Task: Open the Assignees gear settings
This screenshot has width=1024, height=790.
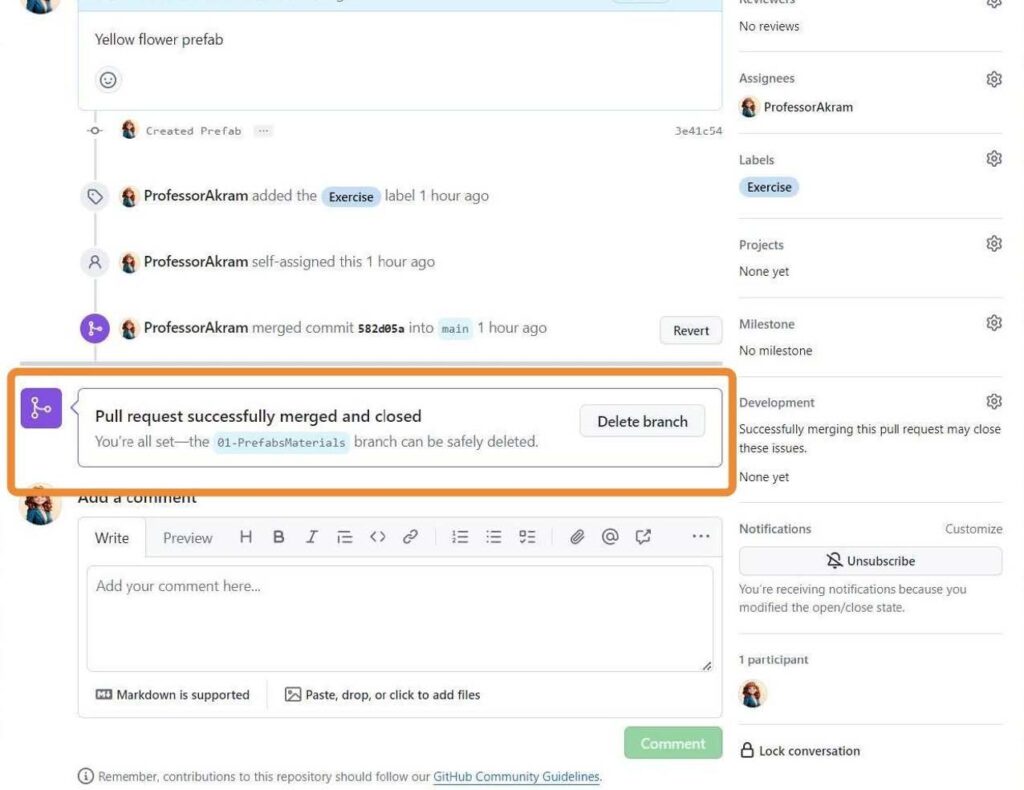Action: [993, 80]
